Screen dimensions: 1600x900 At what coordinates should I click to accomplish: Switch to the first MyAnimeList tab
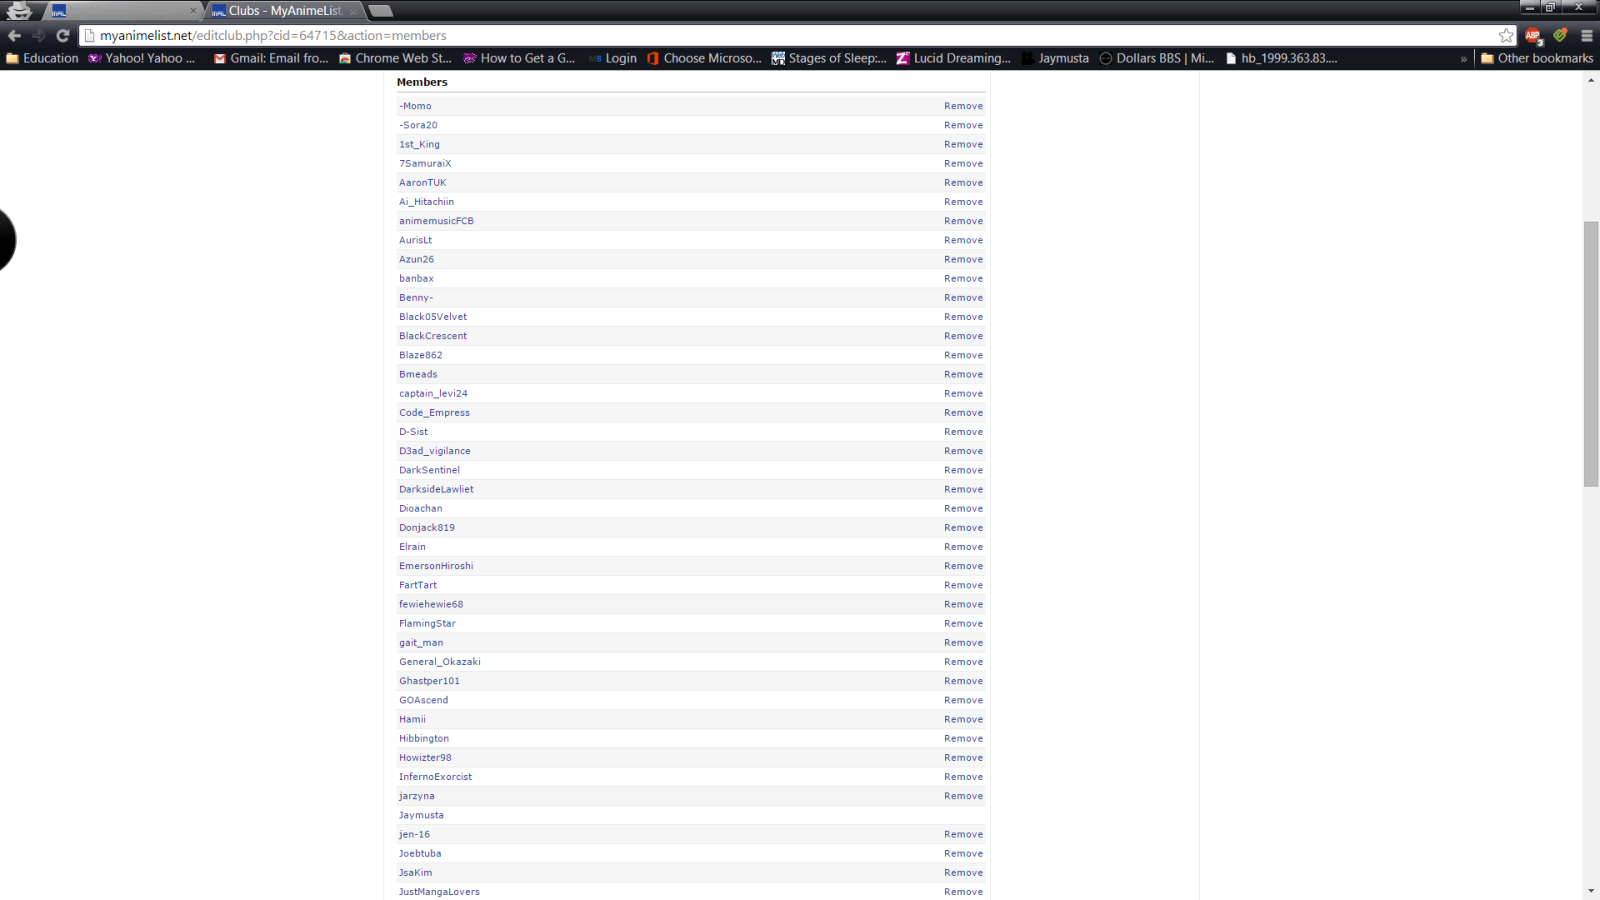coord(120,11)
